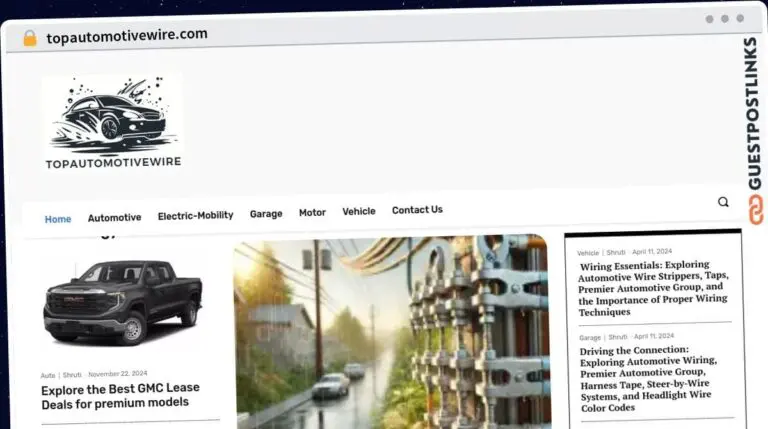Viewport: 768px width, 429px height.
Task: Select the Garage navigation item
Action: pos(266,214)
